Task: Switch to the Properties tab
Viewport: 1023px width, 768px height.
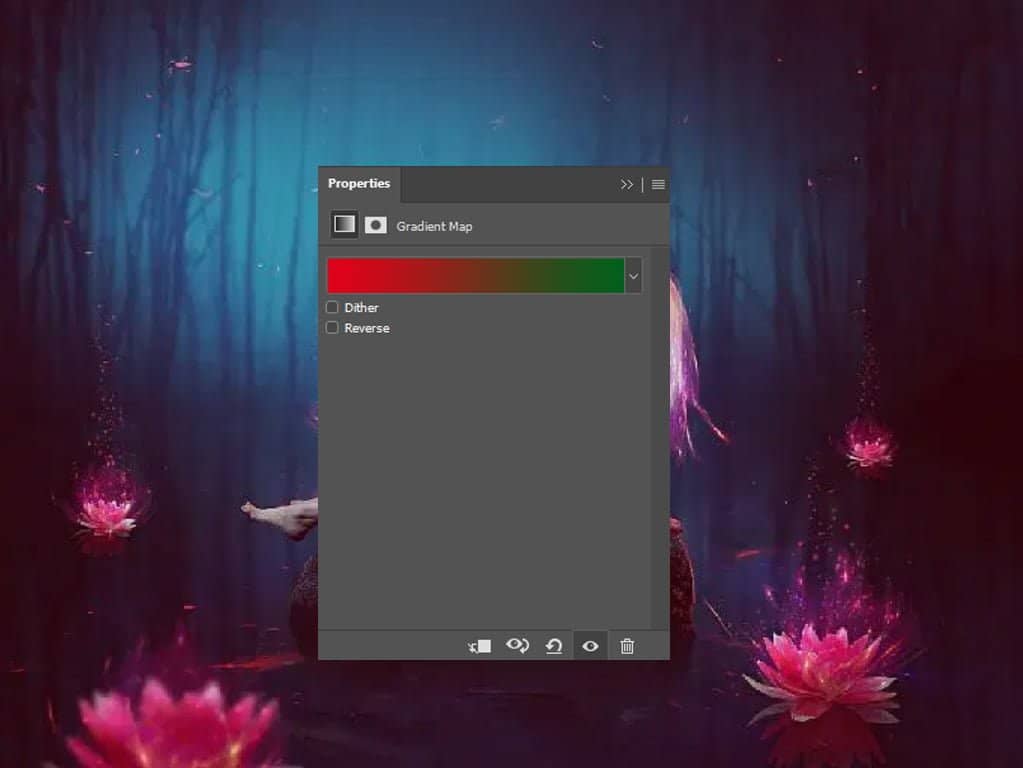Action: [359, 184]
